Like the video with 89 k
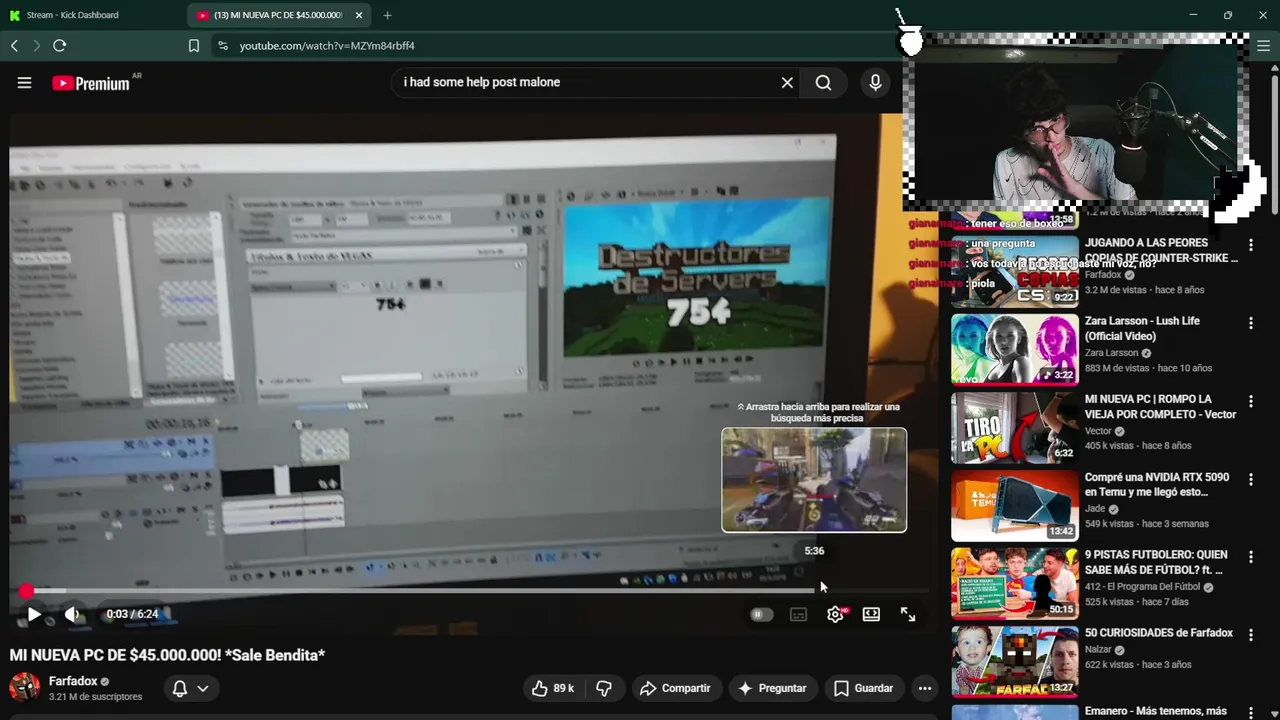This screenshot has height=720, width=1280. coord(552,688)
